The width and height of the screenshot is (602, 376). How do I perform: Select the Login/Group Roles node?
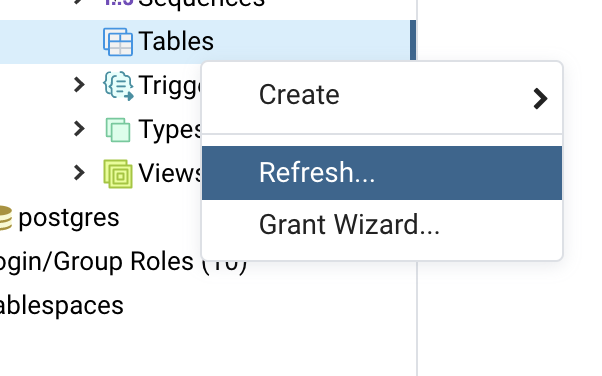[123, 262]
